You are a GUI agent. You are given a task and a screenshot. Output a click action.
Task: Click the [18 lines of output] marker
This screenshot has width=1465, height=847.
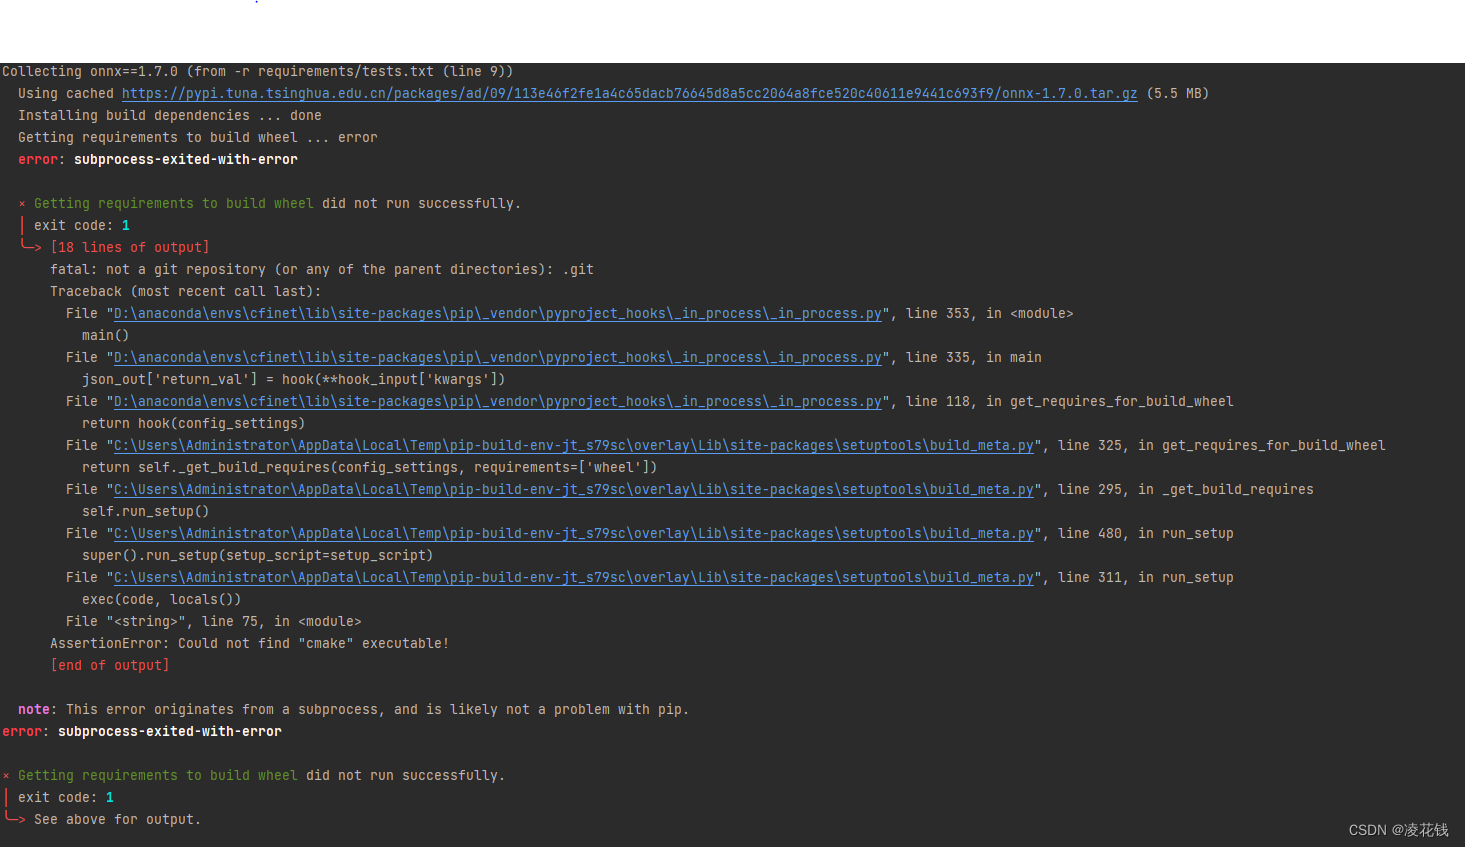(131, 247)
